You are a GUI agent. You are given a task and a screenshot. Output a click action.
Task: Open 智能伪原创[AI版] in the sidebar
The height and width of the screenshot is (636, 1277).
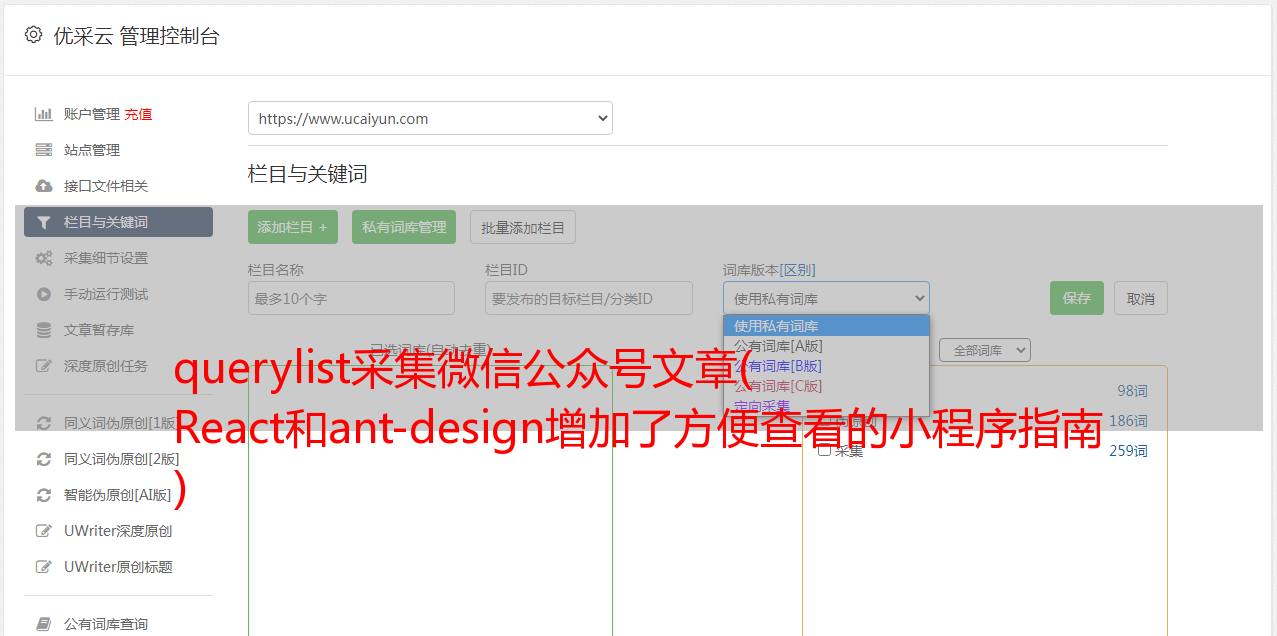(118, 495)
